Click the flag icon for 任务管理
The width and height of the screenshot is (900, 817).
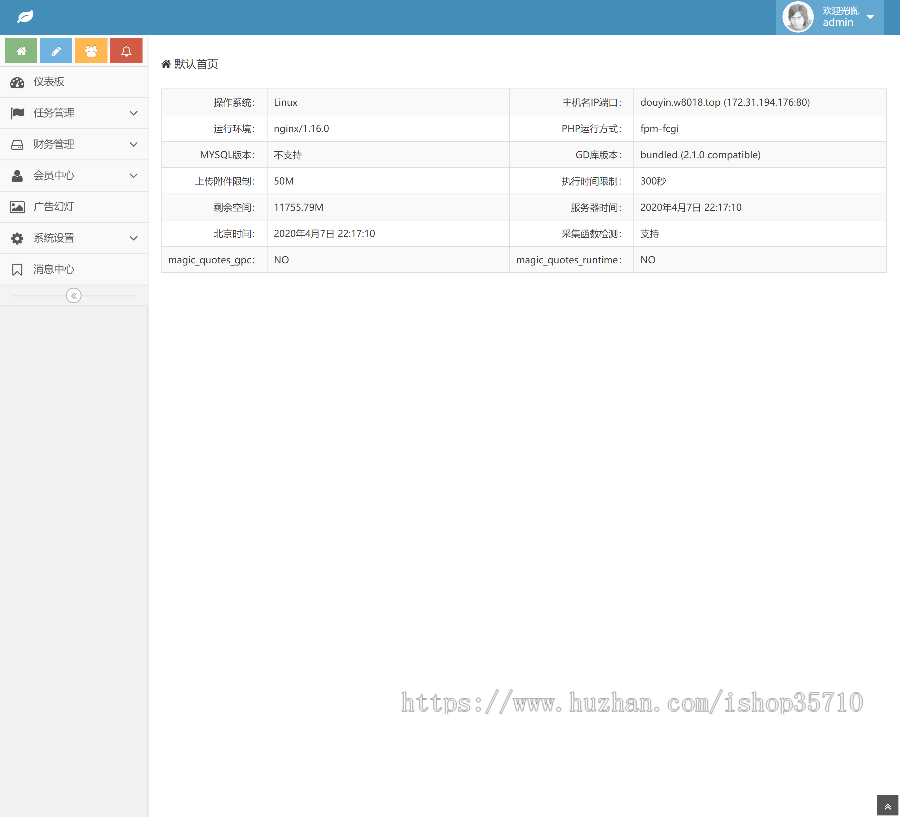(17, 113)
